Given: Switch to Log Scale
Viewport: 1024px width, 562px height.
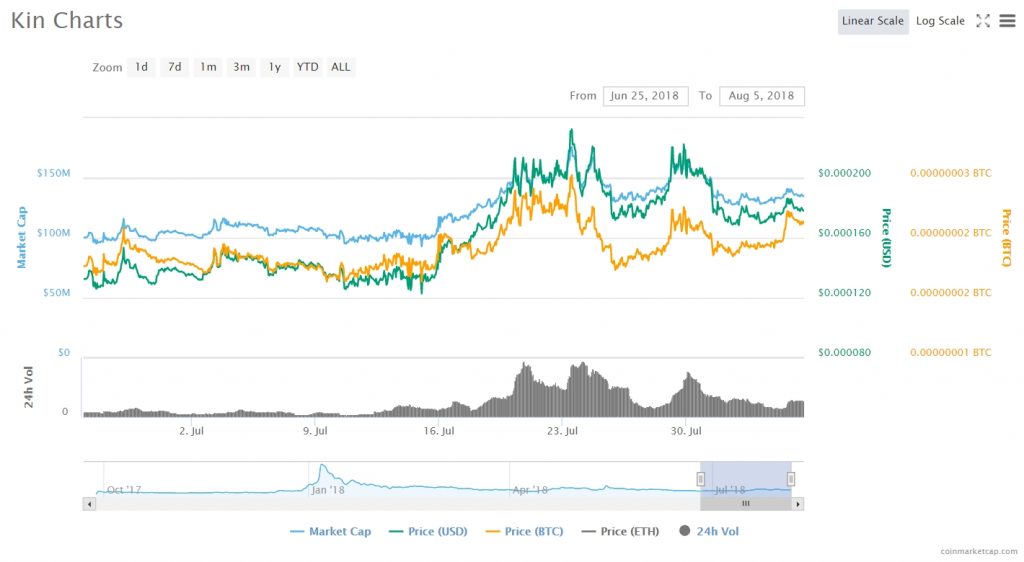Looking at the screenshot, I should (x=940, y=21).
